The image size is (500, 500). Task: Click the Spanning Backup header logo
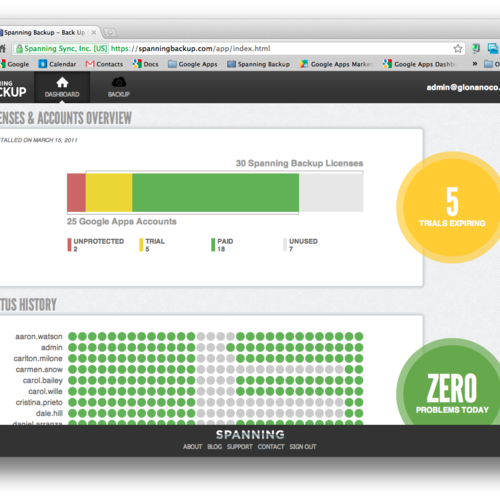13,89
